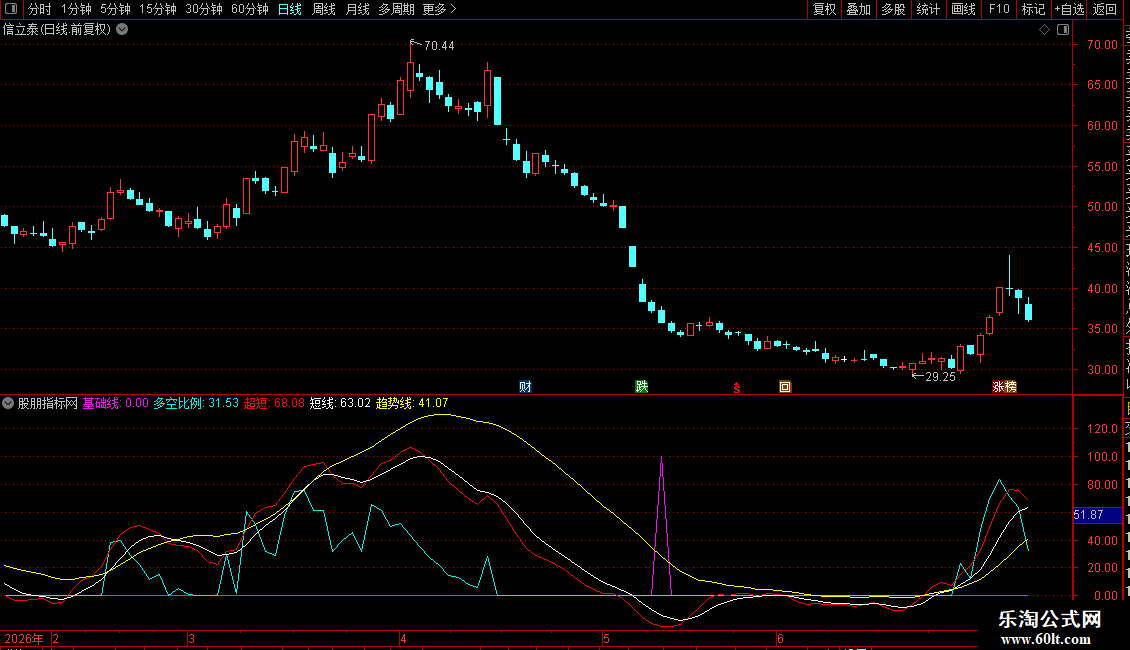Click month 4 on the time axis
This screenshot has height=650, width=1130.
[403, 638]
